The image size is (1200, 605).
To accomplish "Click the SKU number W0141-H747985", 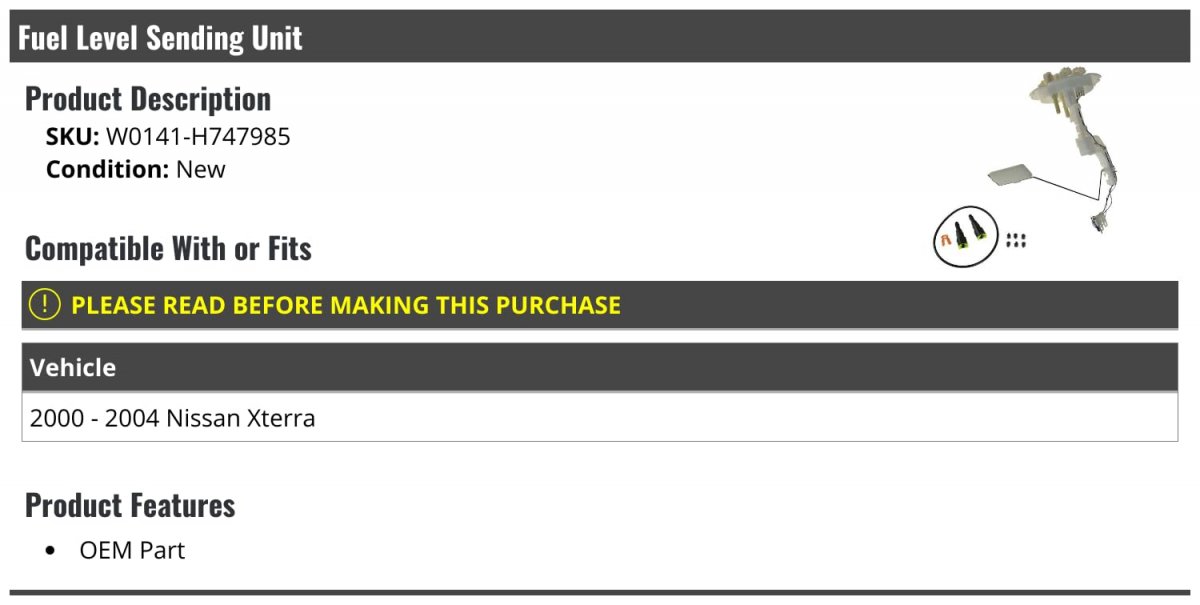I will point(198,136).
